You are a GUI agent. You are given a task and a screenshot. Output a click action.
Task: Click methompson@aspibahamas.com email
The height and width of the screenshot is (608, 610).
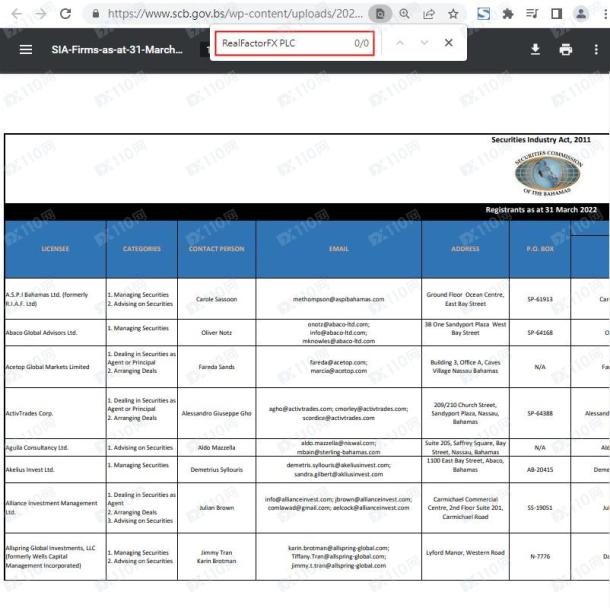pyautogui.click(x=338, y=299)
